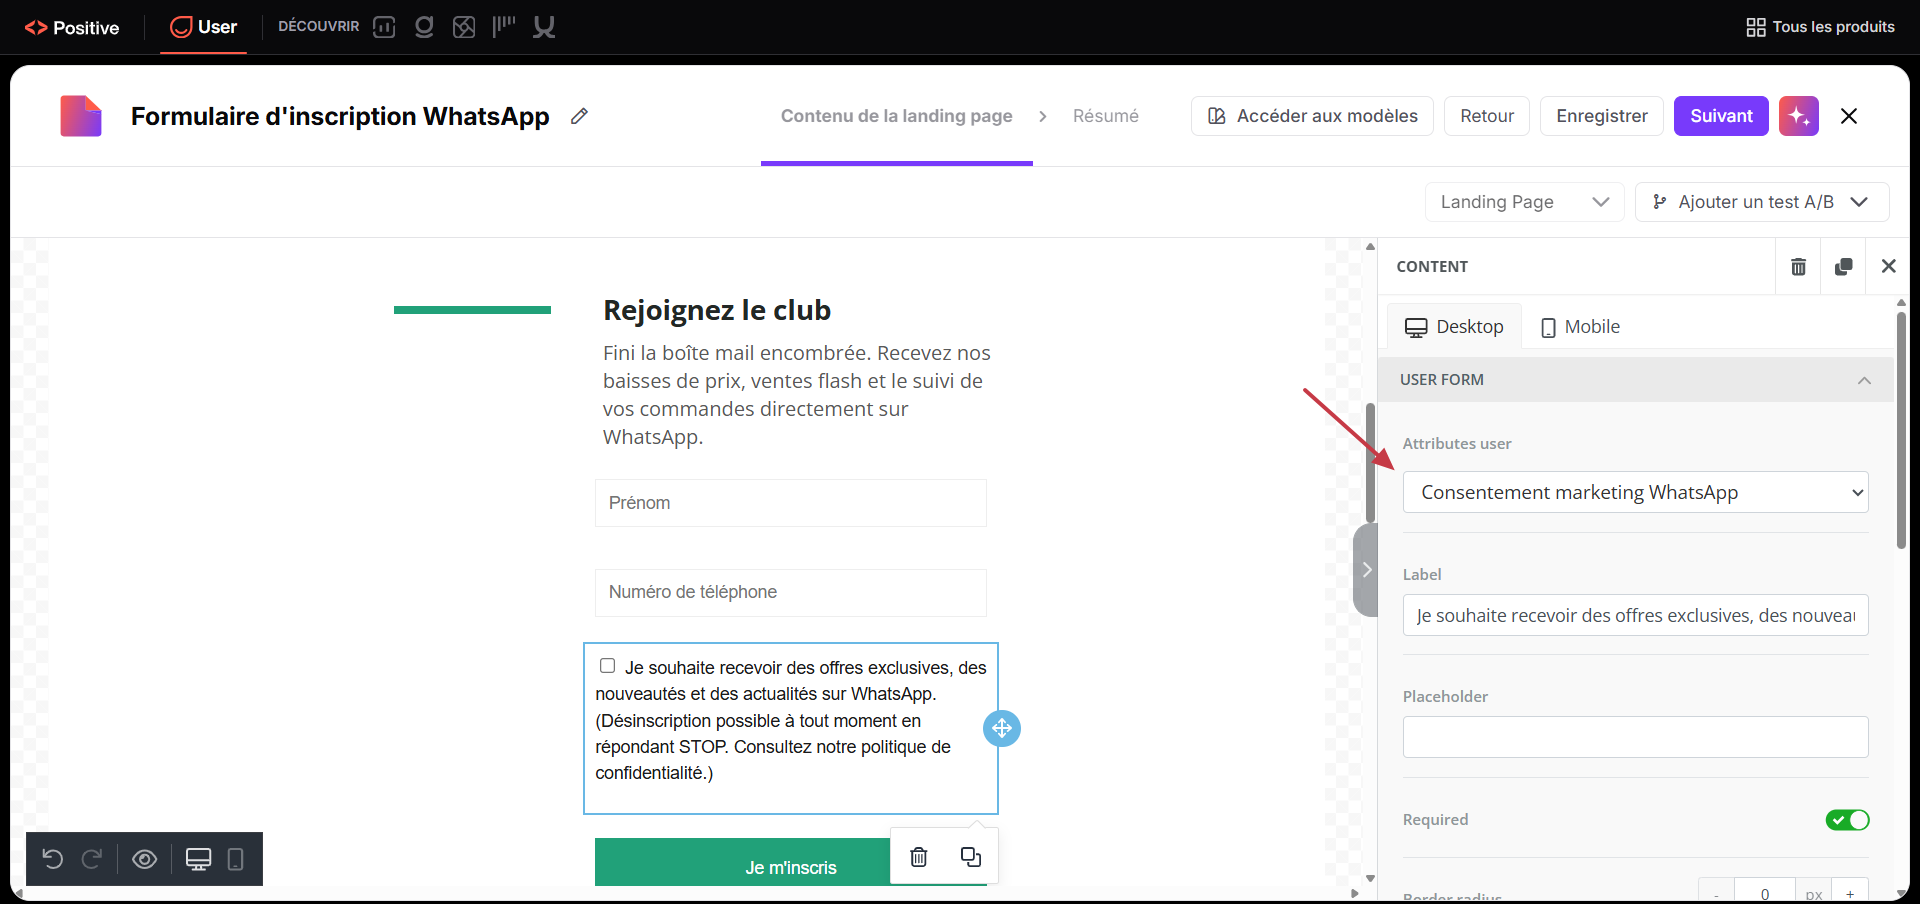Select the Mobile tab
The width and height of the screenshot is (1920, 904).
coord(1580,327)
